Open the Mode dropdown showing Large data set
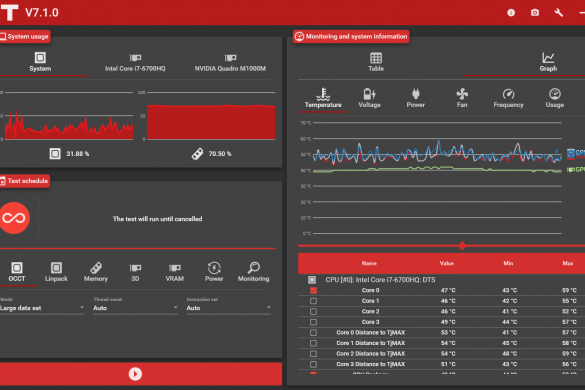 (42, 308)
